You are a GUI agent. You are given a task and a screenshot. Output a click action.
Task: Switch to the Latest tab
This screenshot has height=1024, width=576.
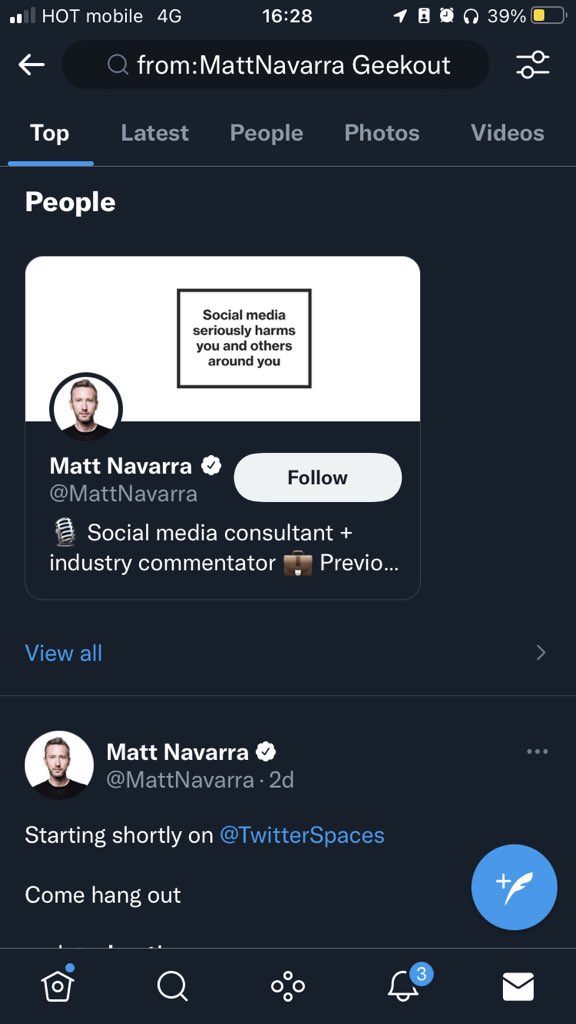click(x=155, y=133)
